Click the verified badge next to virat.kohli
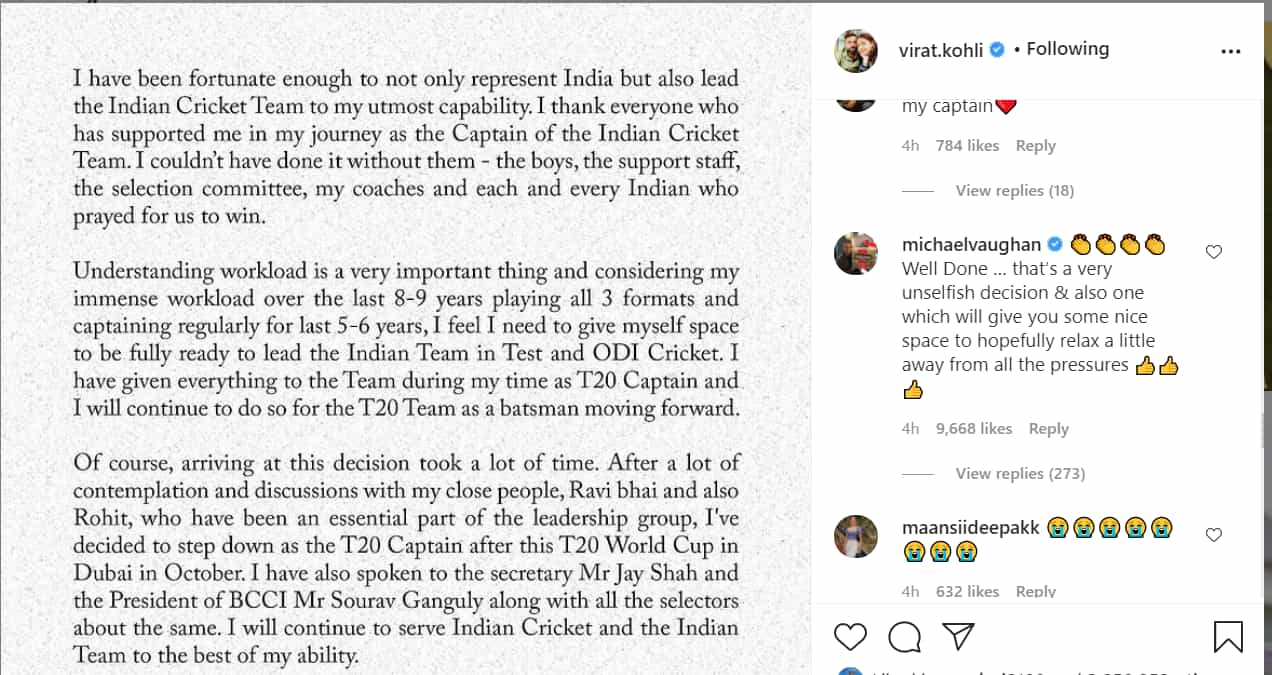 (996, 47)
